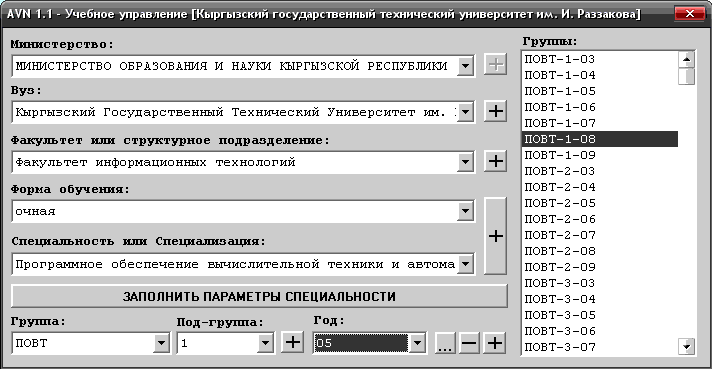Click the groups list scroll up arrow
The width and height of the screenshot is (712, 369).
[687, 59]
